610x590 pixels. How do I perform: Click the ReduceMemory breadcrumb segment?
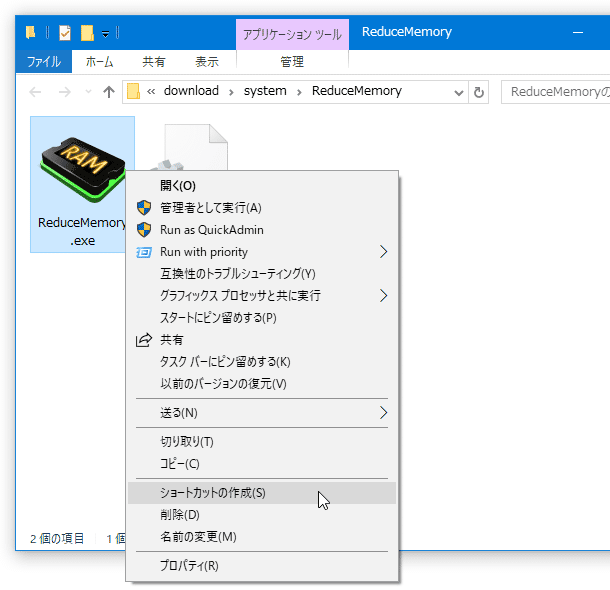(357, 91)
